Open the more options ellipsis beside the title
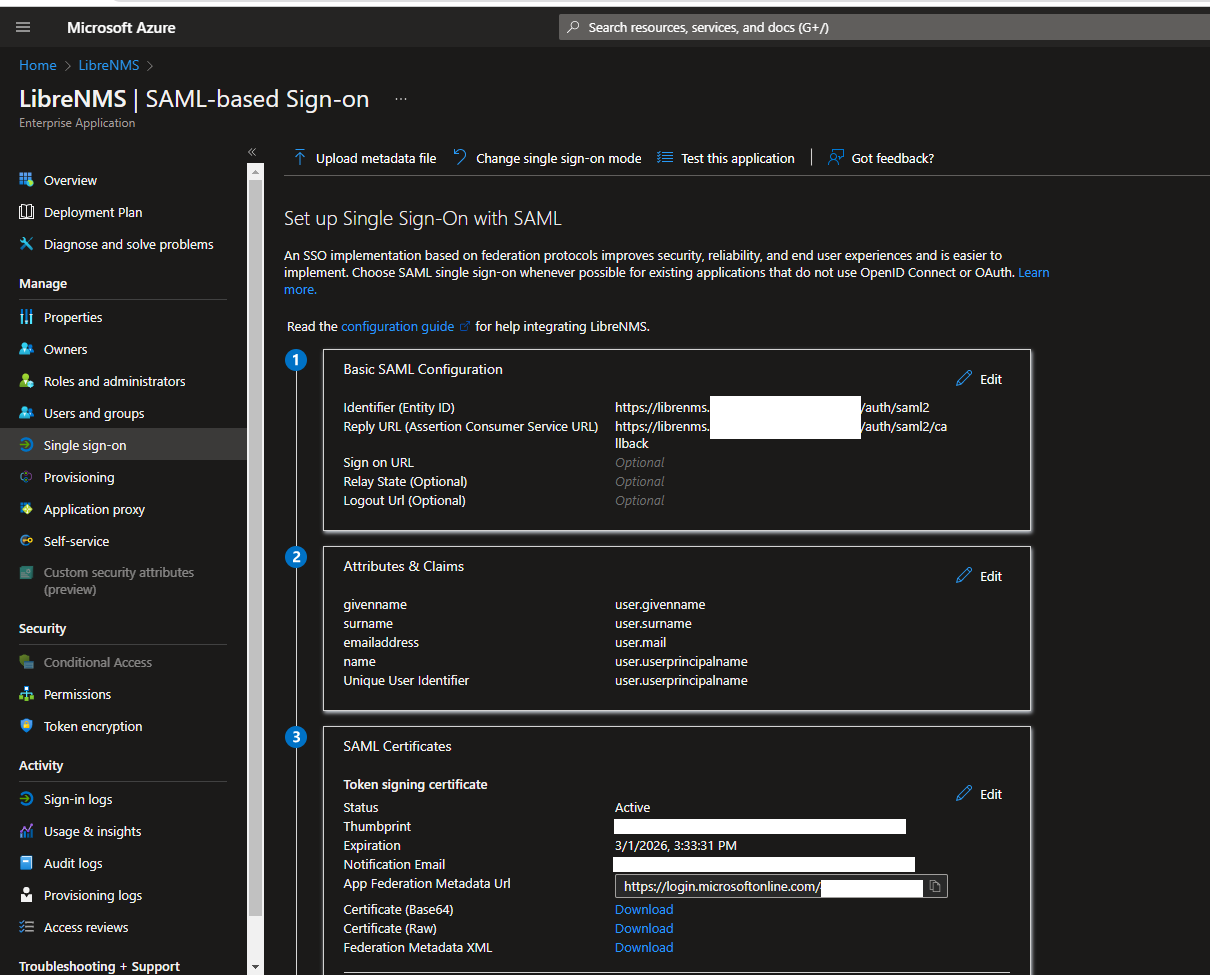 click(401, 99)
